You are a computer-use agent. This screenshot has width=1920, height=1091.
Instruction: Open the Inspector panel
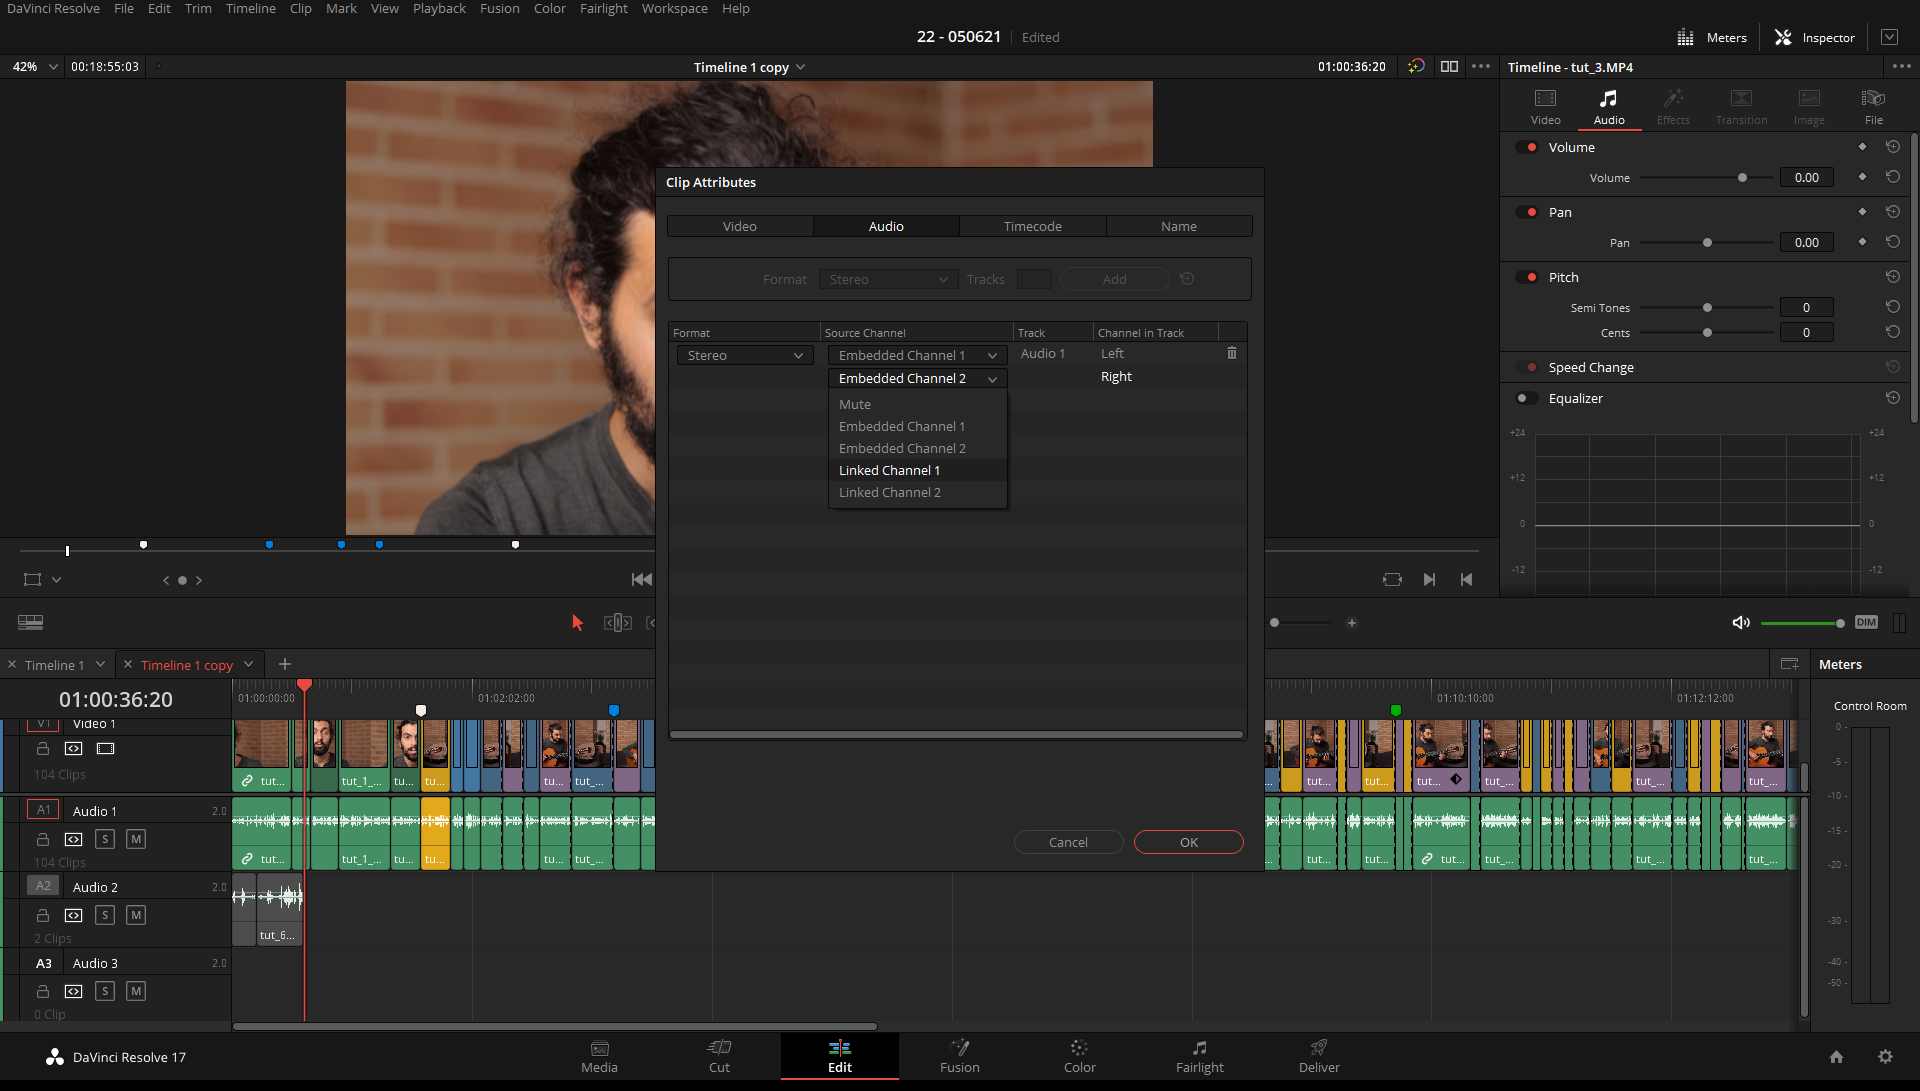click(x=1814, y=37)
